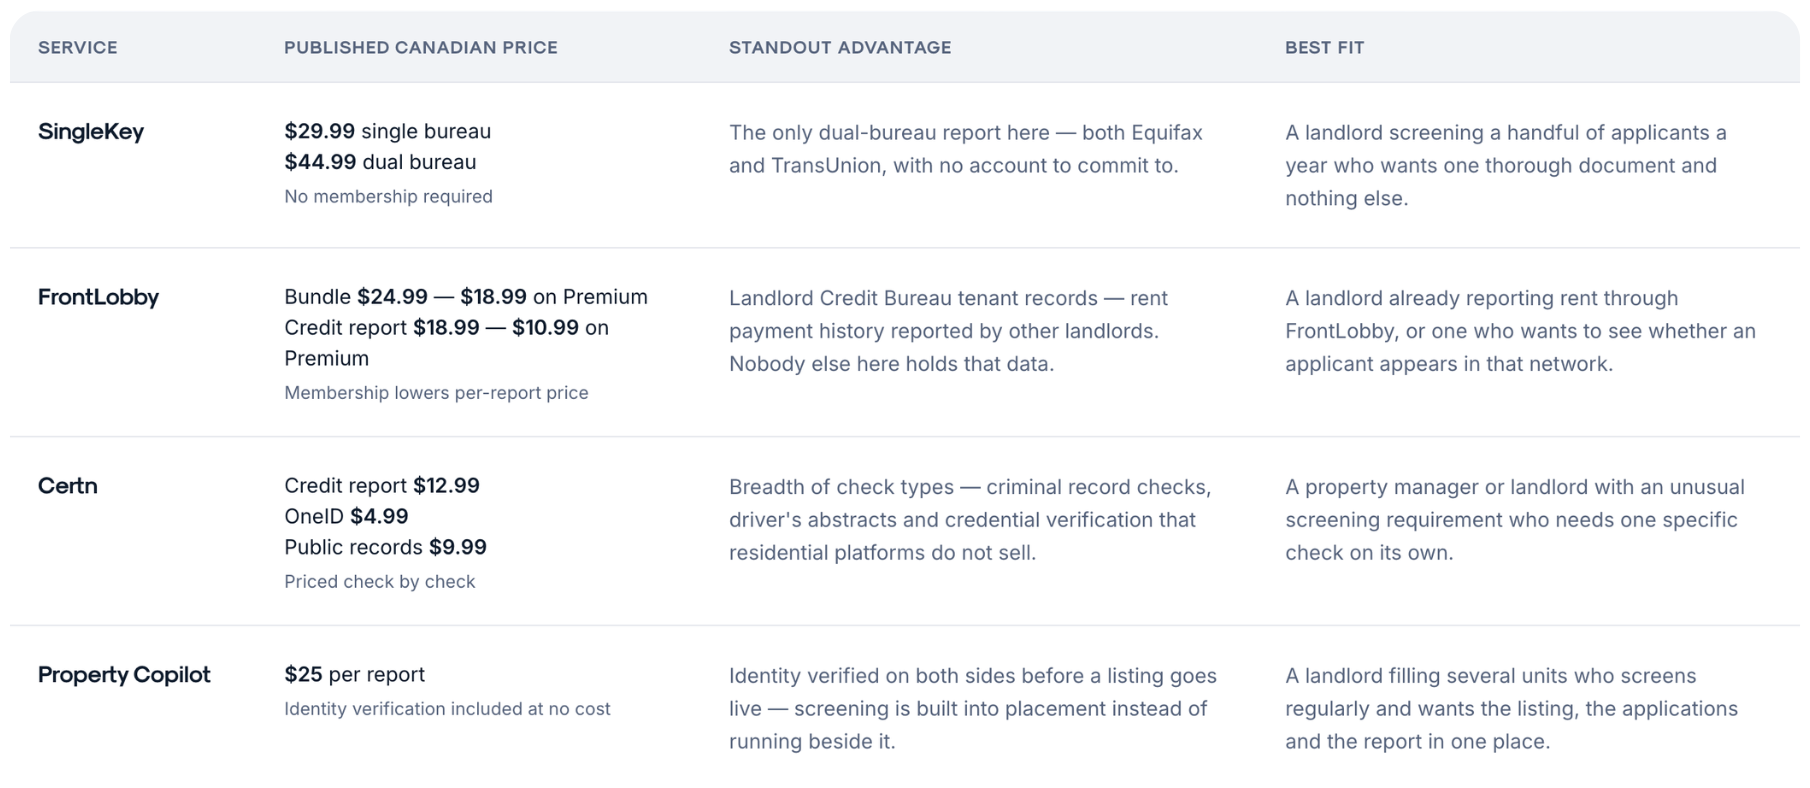
Task: Click the BEST FIT column header
Action: (x=1324, y=47)
